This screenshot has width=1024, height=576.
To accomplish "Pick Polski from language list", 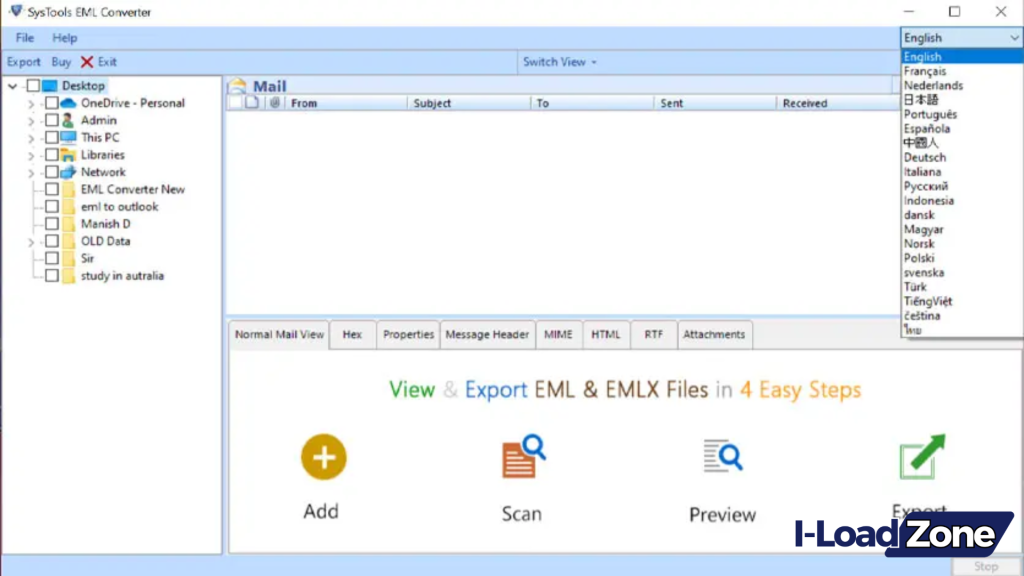I will click(961, 258).
